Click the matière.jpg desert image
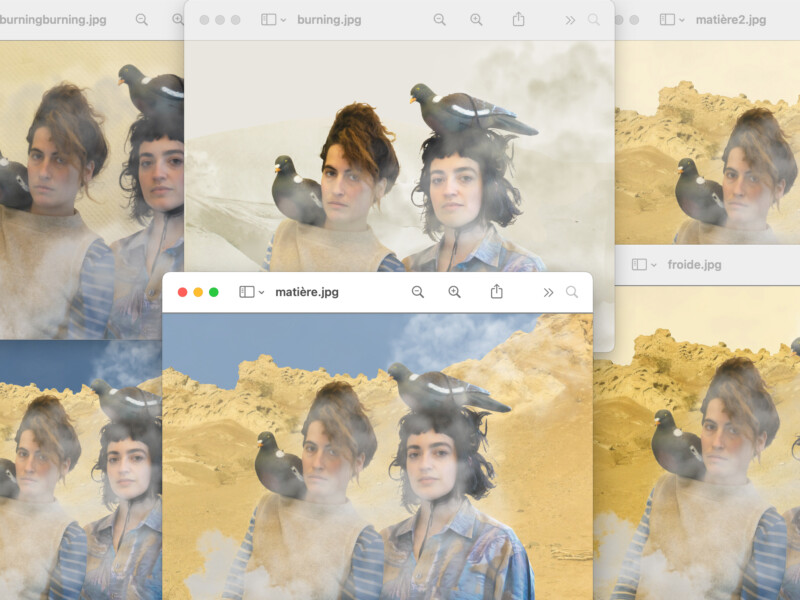 click(x=378, y=457)
